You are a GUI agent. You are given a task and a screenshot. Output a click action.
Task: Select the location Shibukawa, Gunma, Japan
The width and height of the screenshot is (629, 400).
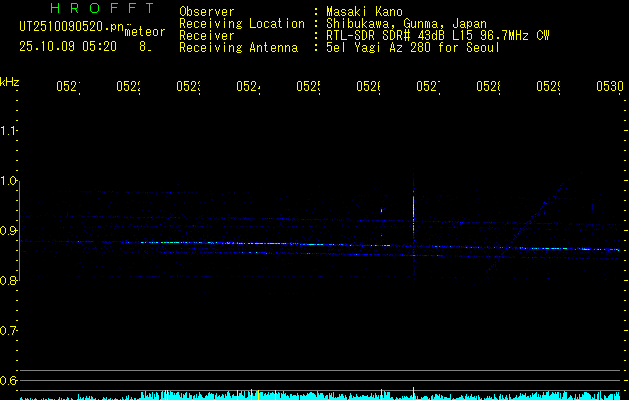pos(406,24)
